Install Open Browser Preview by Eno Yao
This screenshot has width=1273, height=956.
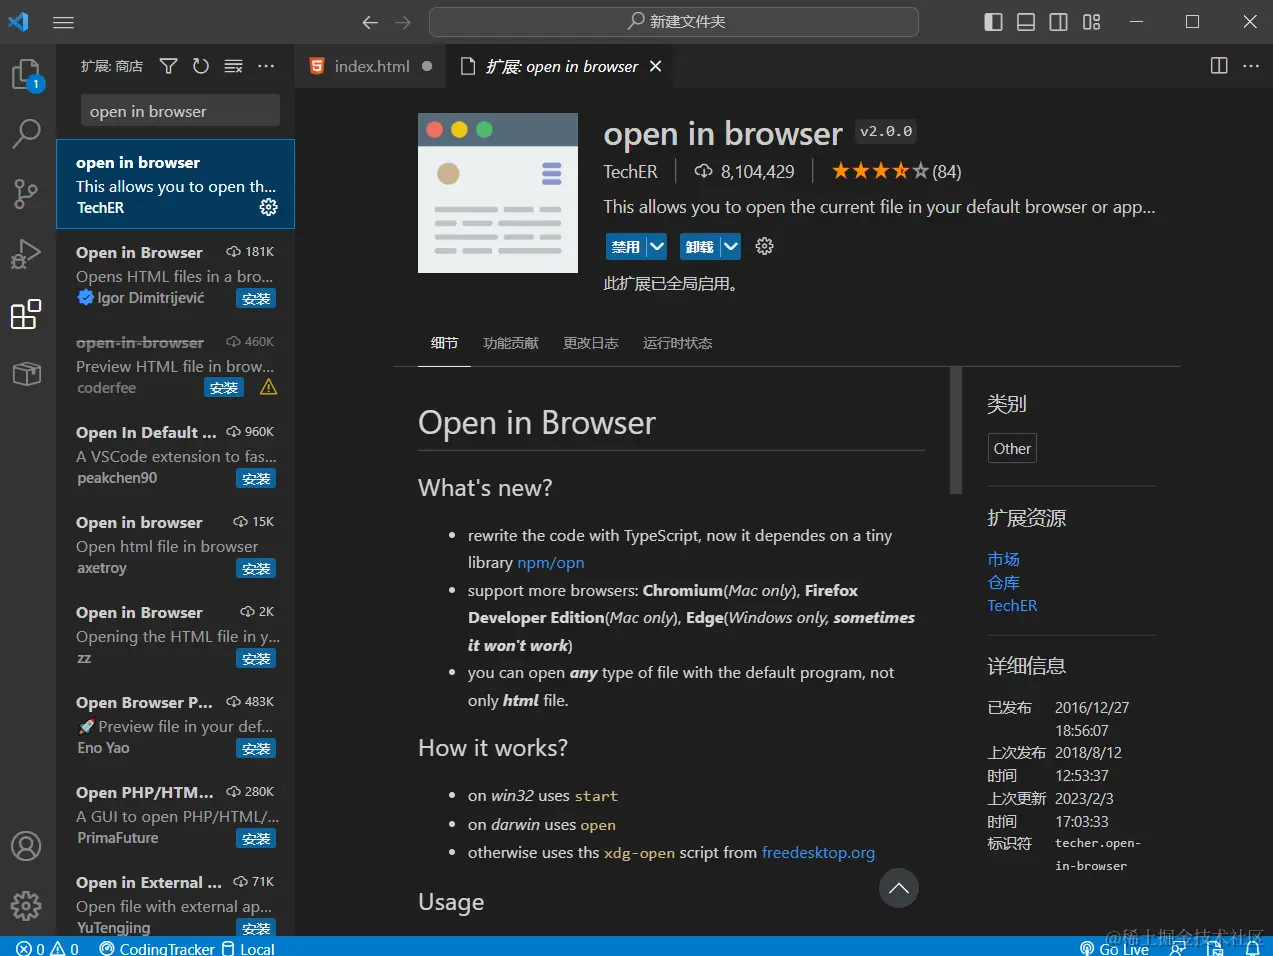(x=256, y=749)
